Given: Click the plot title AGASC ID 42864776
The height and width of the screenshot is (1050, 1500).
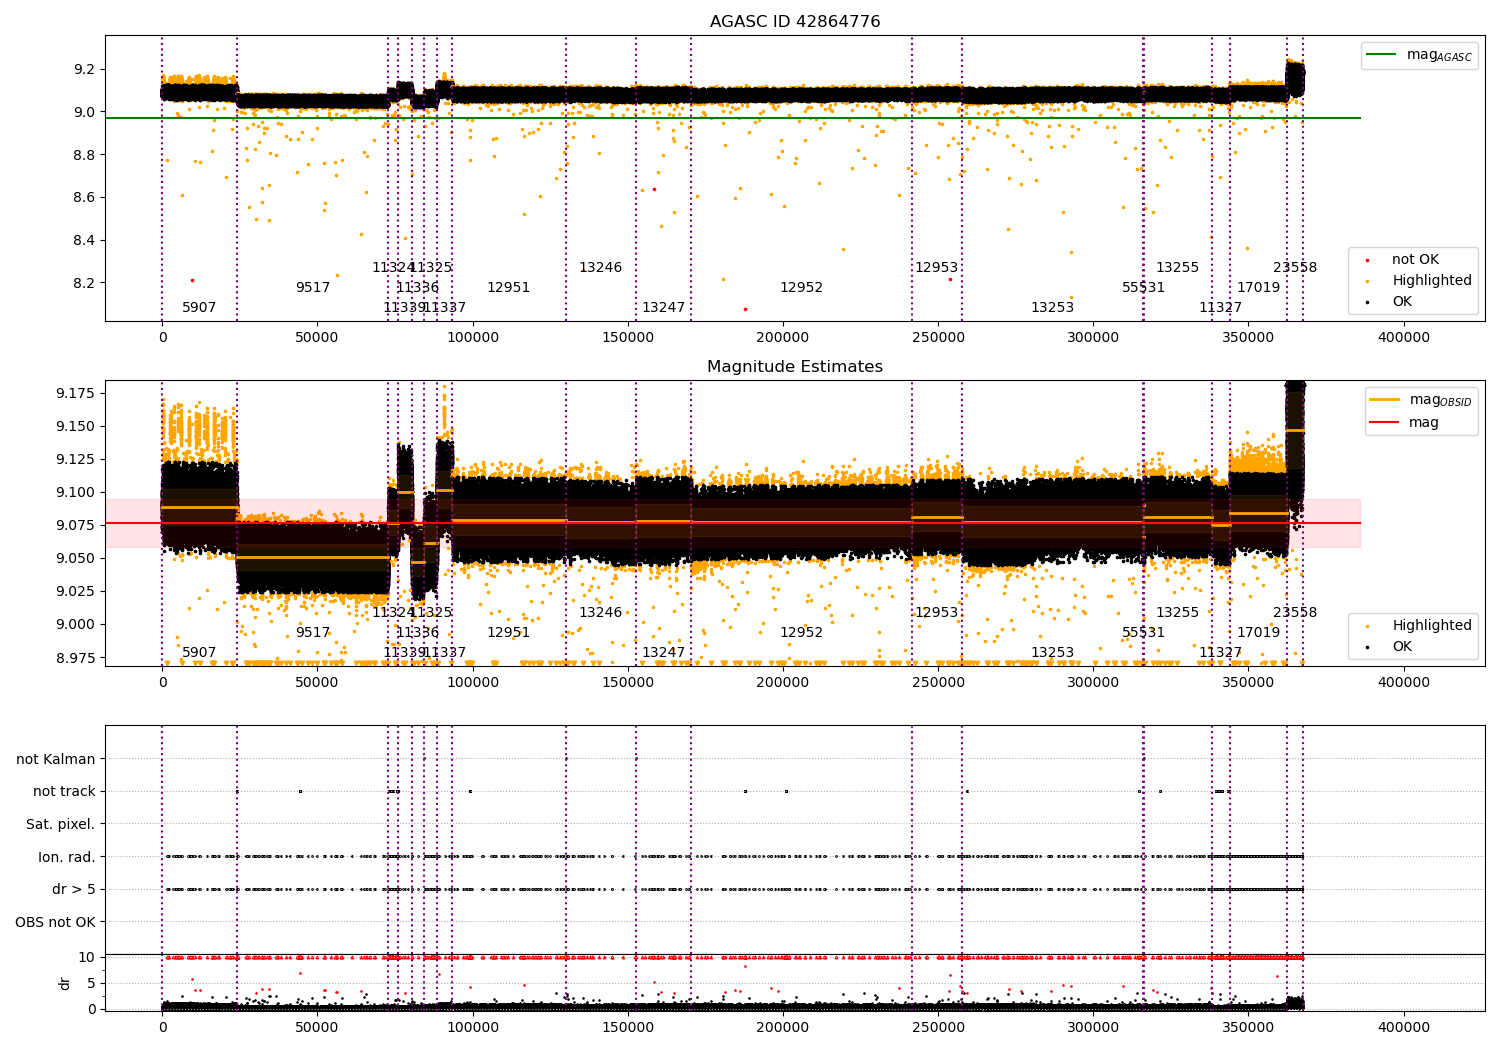Looking at the screenshot, I should pos(795,21).
